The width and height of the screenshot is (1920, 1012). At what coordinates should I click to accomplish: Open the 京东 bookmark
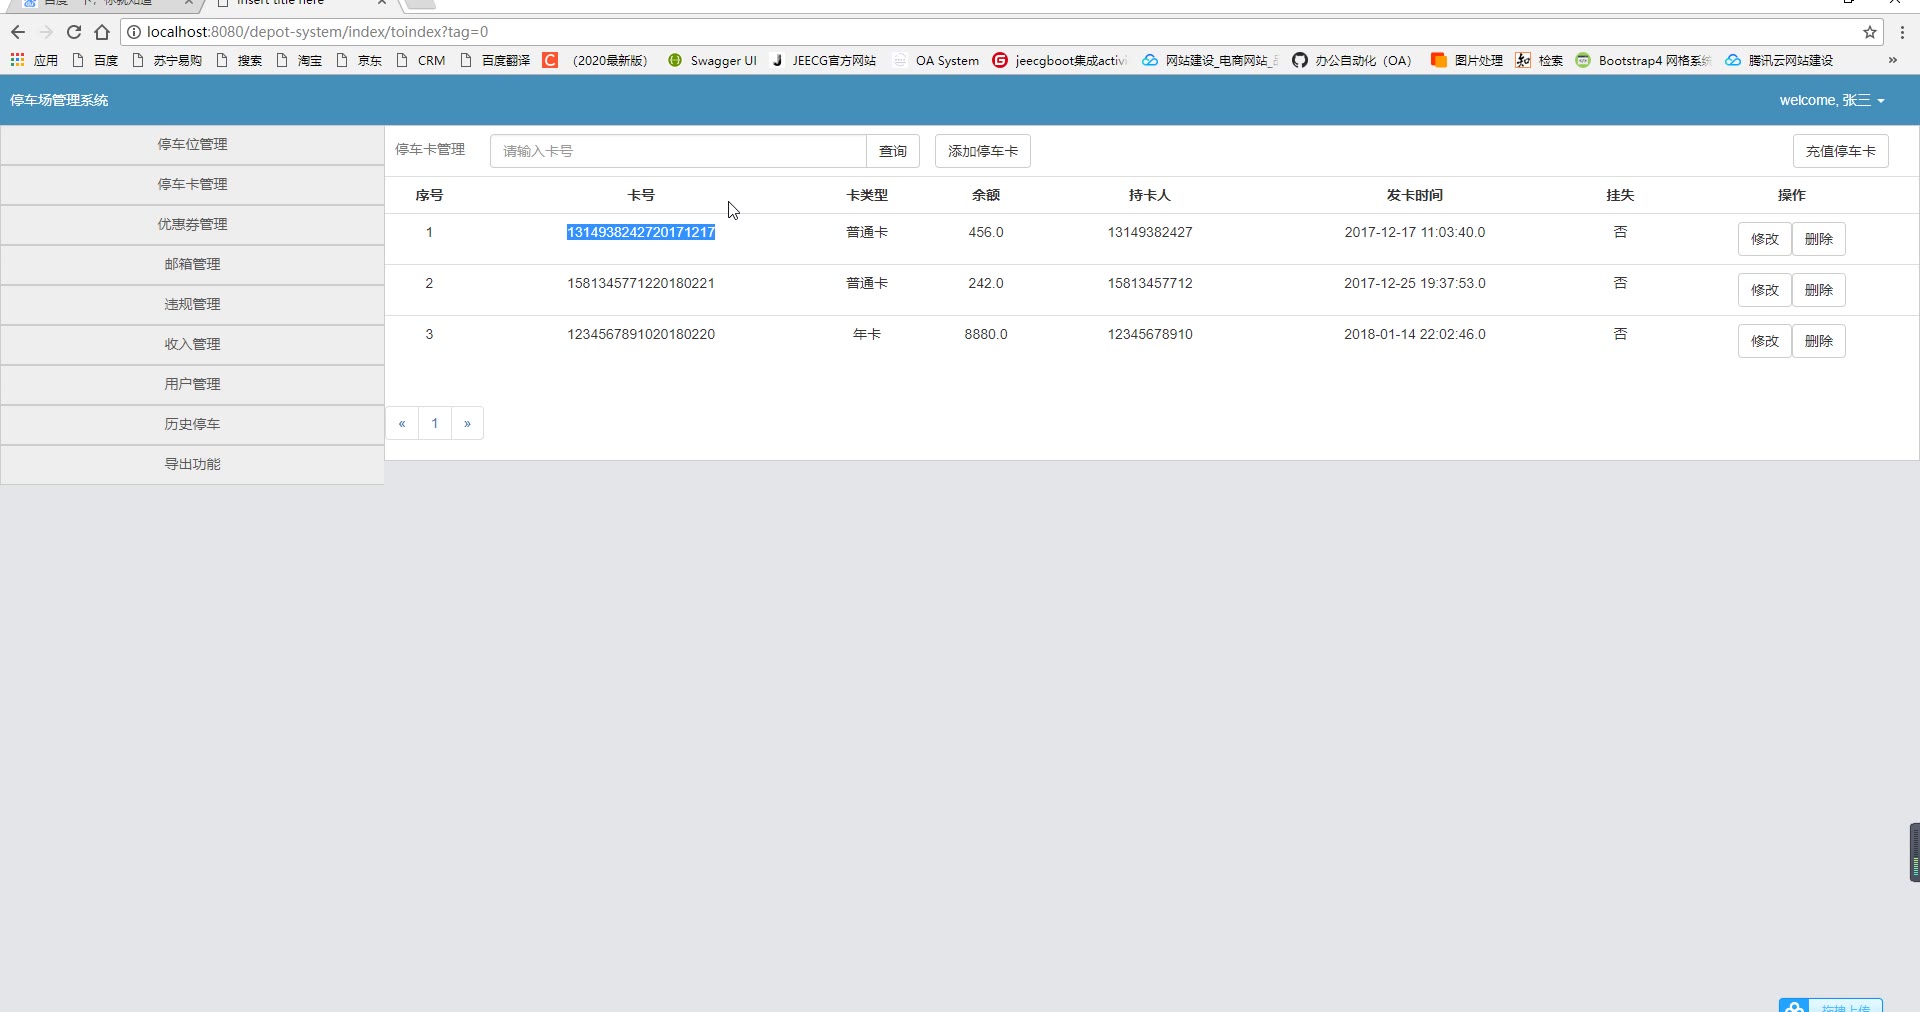coord(359,60)
